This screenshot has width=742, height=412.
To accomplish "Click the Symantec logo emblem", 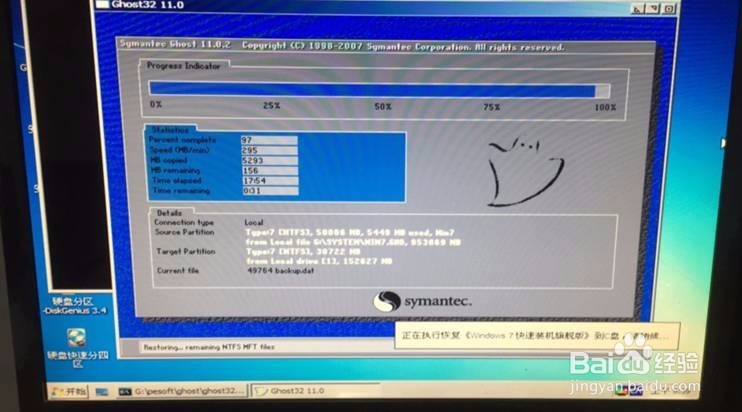I will click(x=387, y=301).
